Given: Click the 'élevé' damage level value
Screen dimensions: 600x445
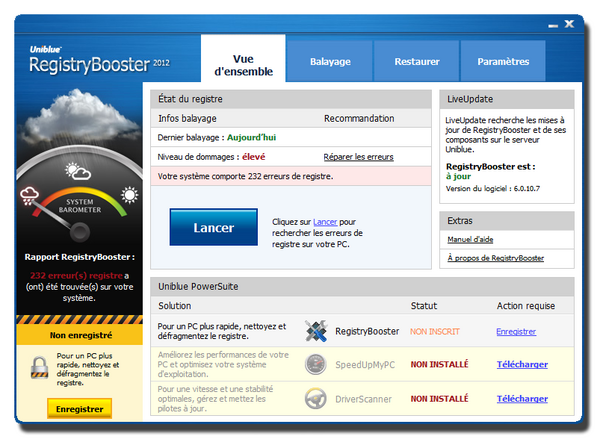Looking at the screenshot, I should click(x=253, y=157).
